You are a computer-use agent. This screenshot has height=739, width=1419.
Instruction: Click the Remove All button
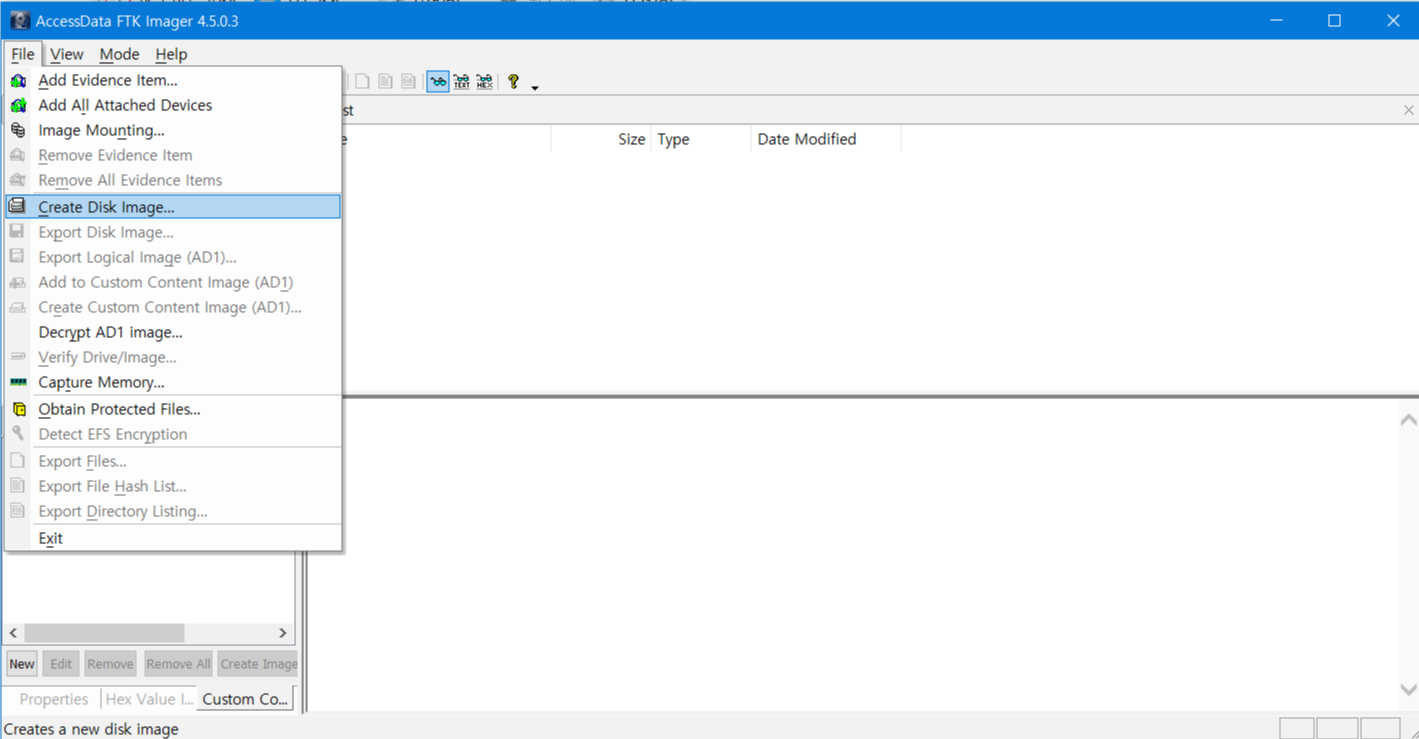[178, 664]
